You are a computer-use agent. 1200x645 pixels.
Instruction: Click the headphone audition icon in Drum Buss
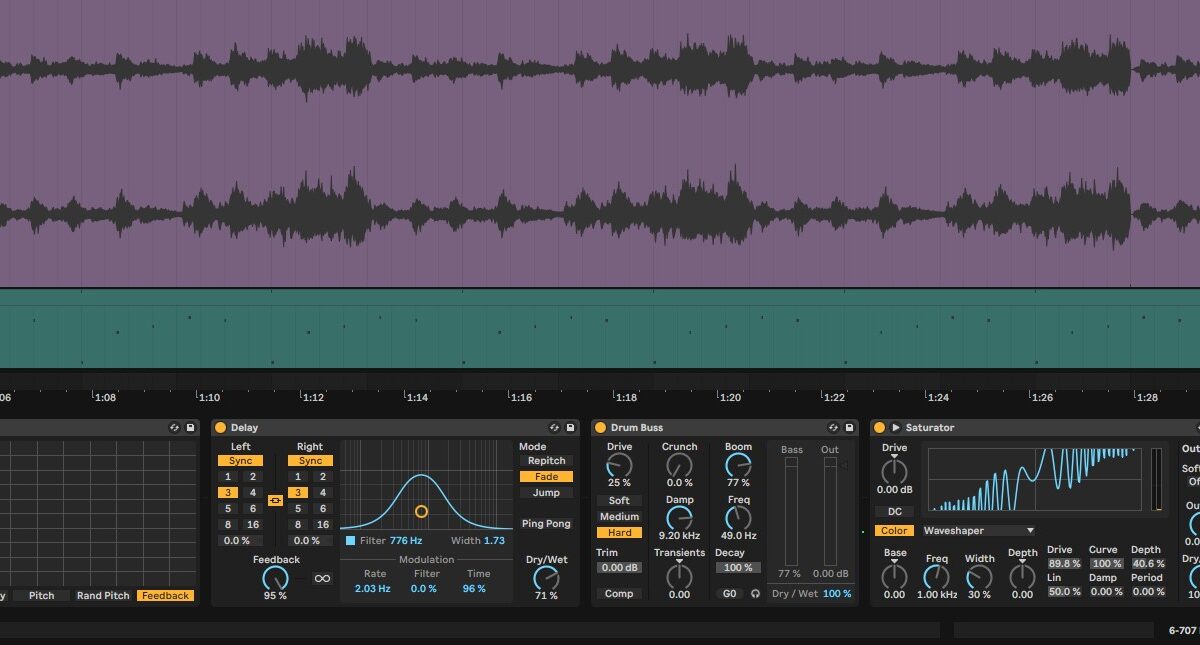click(755, 594)
